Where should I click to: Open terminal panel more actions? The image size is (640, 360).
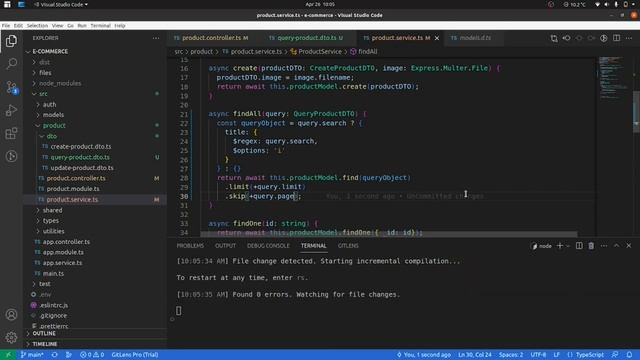[604, 246]
